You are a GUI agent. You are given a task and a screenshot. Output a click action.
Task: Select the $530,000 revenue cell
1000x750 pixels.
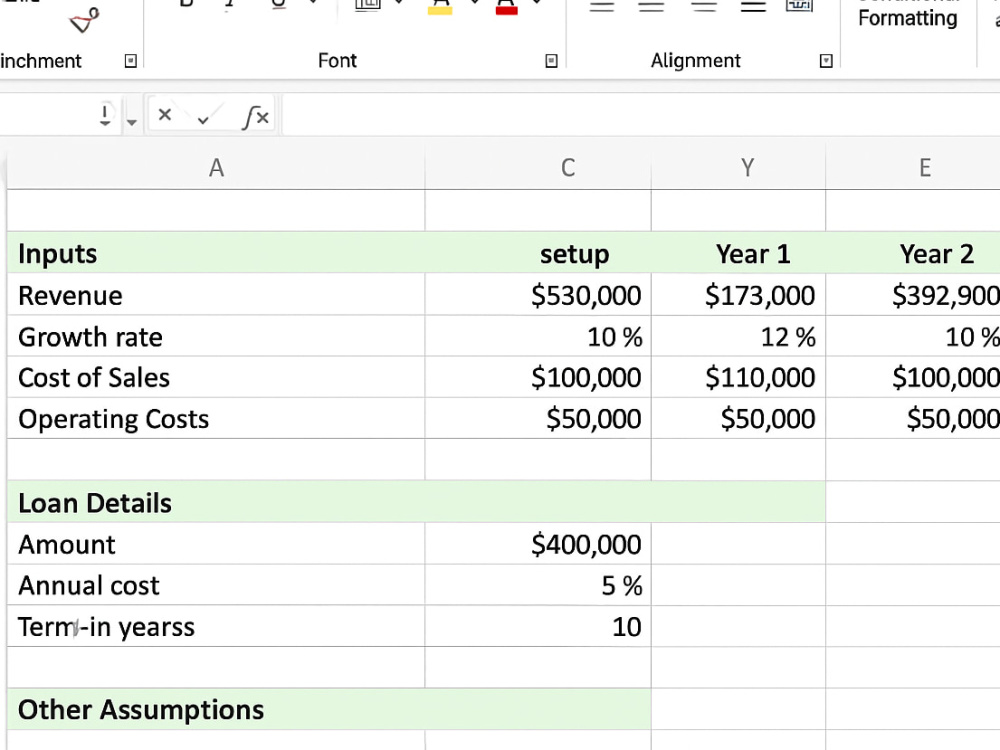[538, 295]
